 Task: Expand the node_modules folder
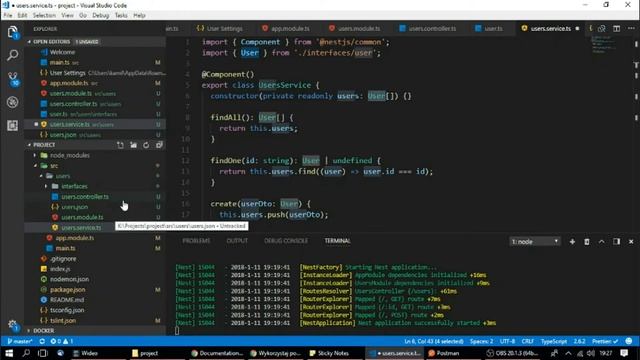tap(35, 156)
